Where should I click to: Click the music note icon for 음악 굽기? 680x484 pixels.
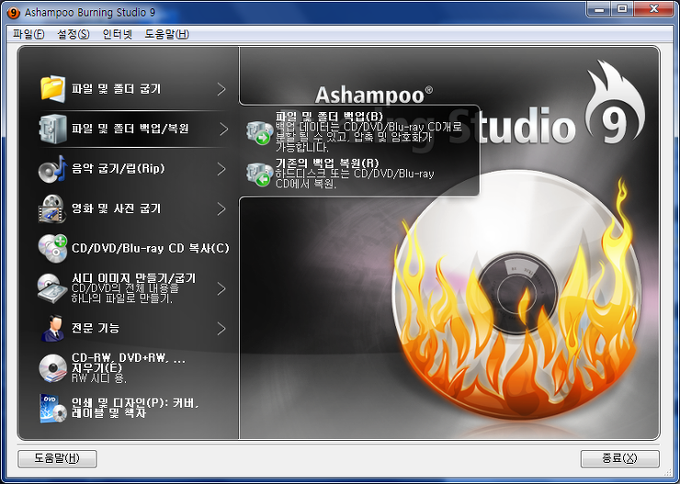point(53,169)
